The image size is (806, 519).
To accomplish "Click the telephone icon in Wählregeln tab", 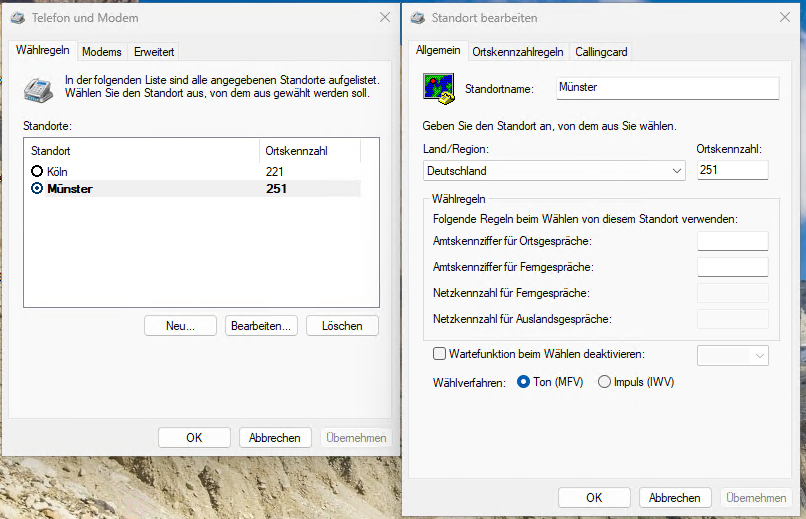I will (x=39, y=88).
